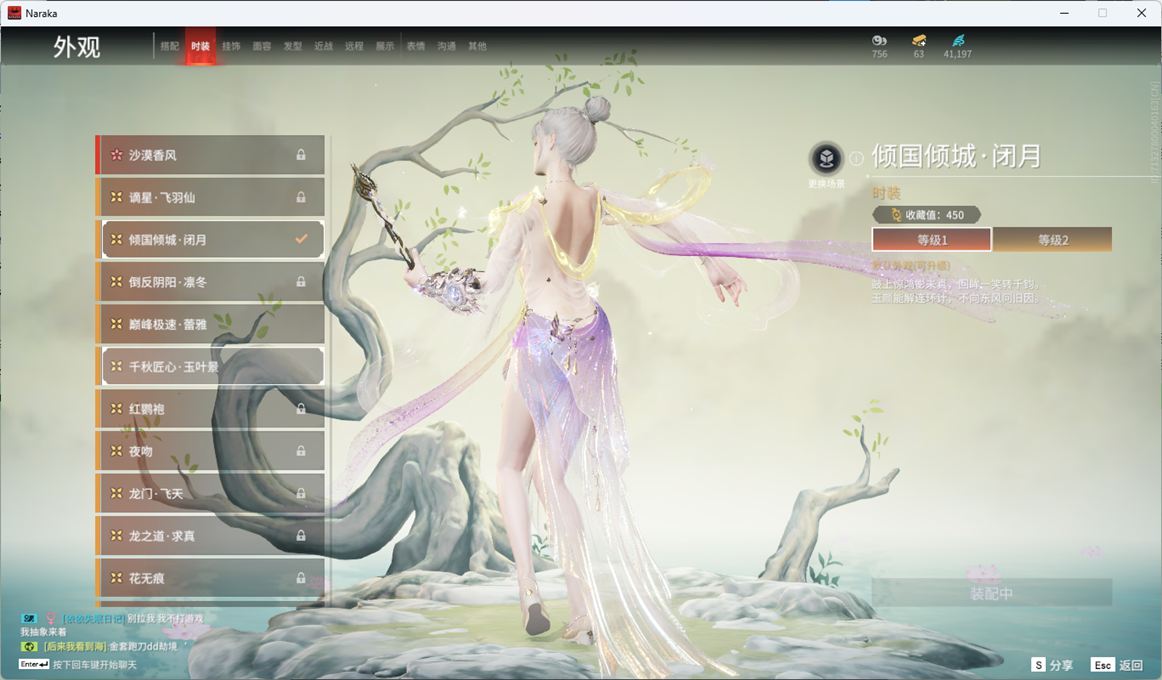Click the S 分享 share button
1162x680 pixels.
pyautogui.click(x=1052, y=665)
